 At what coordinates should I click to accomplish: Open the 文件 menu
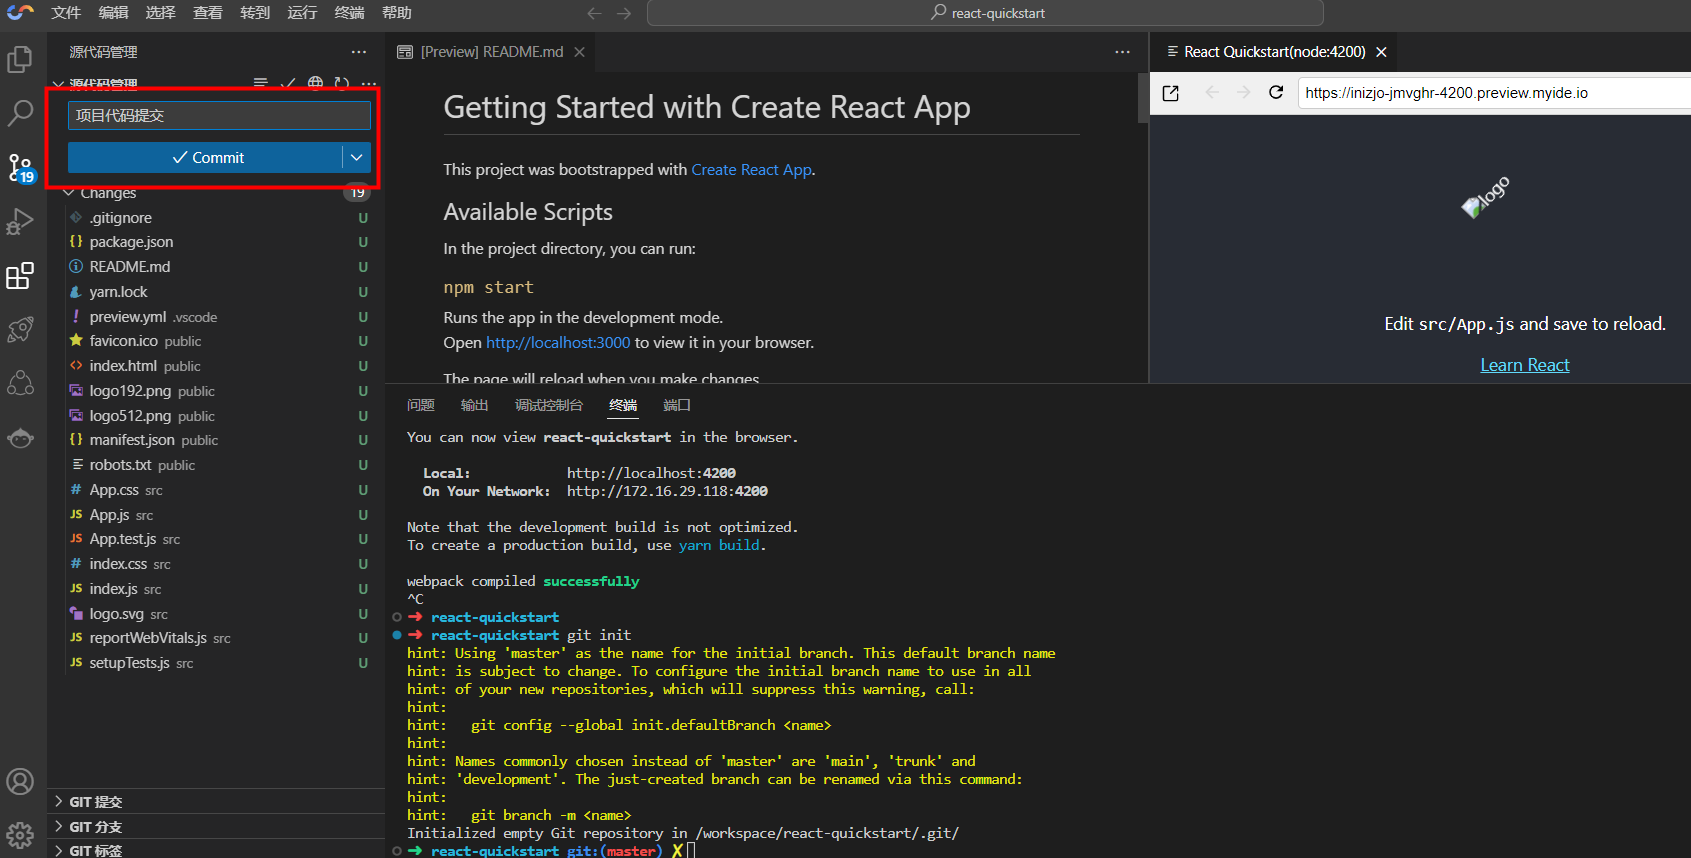66,13
